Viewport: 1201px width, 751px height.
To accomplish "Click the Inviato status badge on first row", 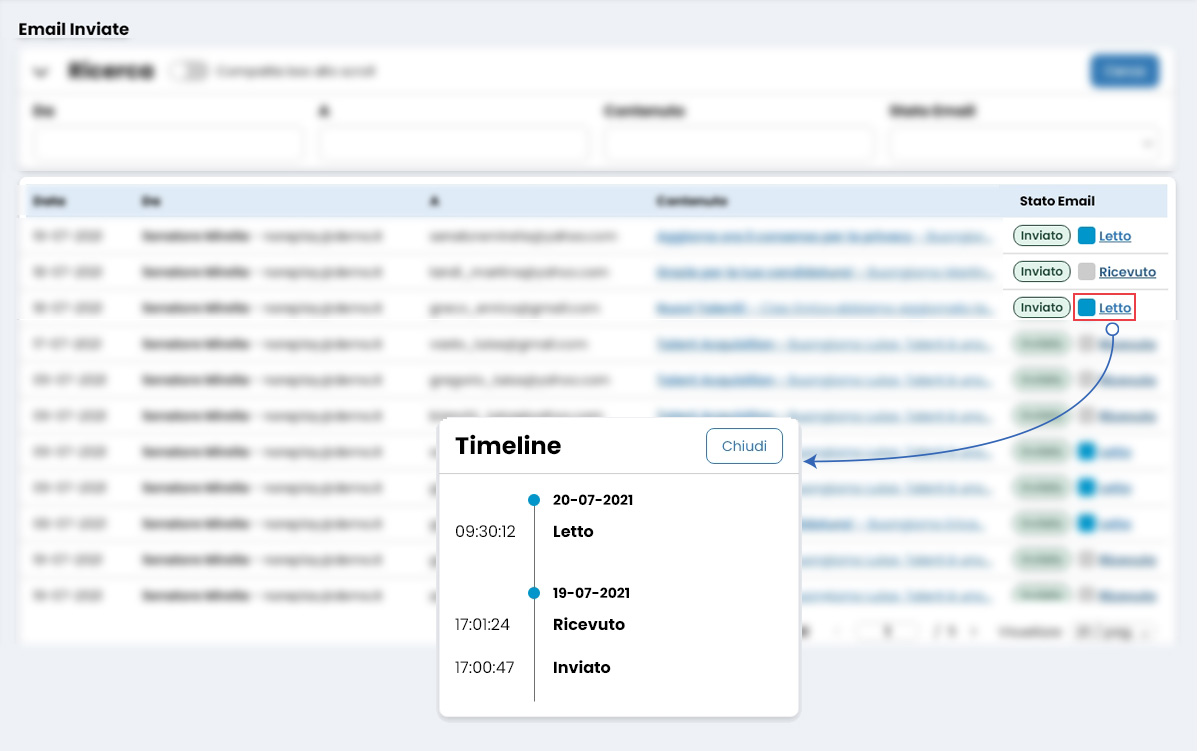I will point(1041,235).
